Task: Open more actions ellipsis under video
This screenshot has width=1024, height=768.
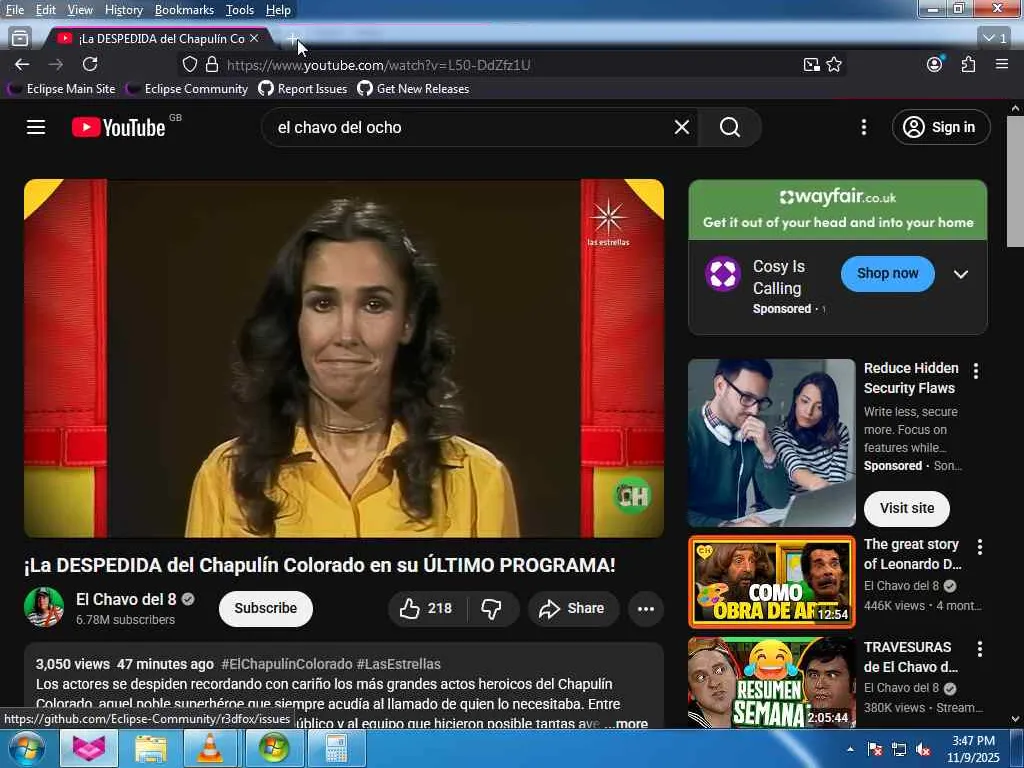Action: coord(645,609)
